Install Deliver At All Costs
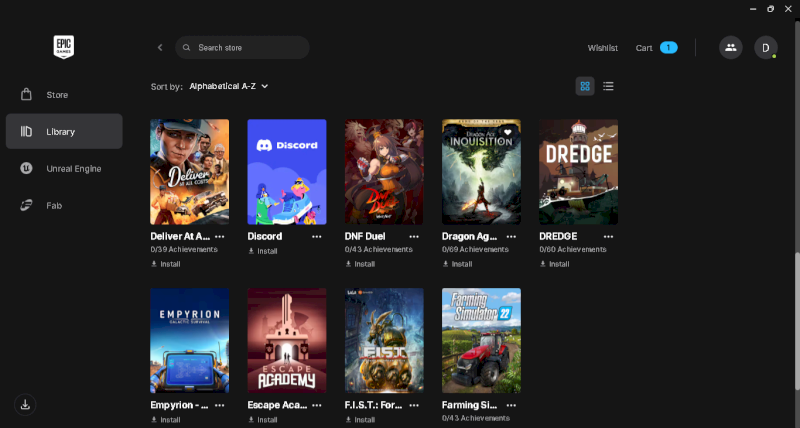The width and height of the screenshot is (800, 428). (x=165, y=264)
